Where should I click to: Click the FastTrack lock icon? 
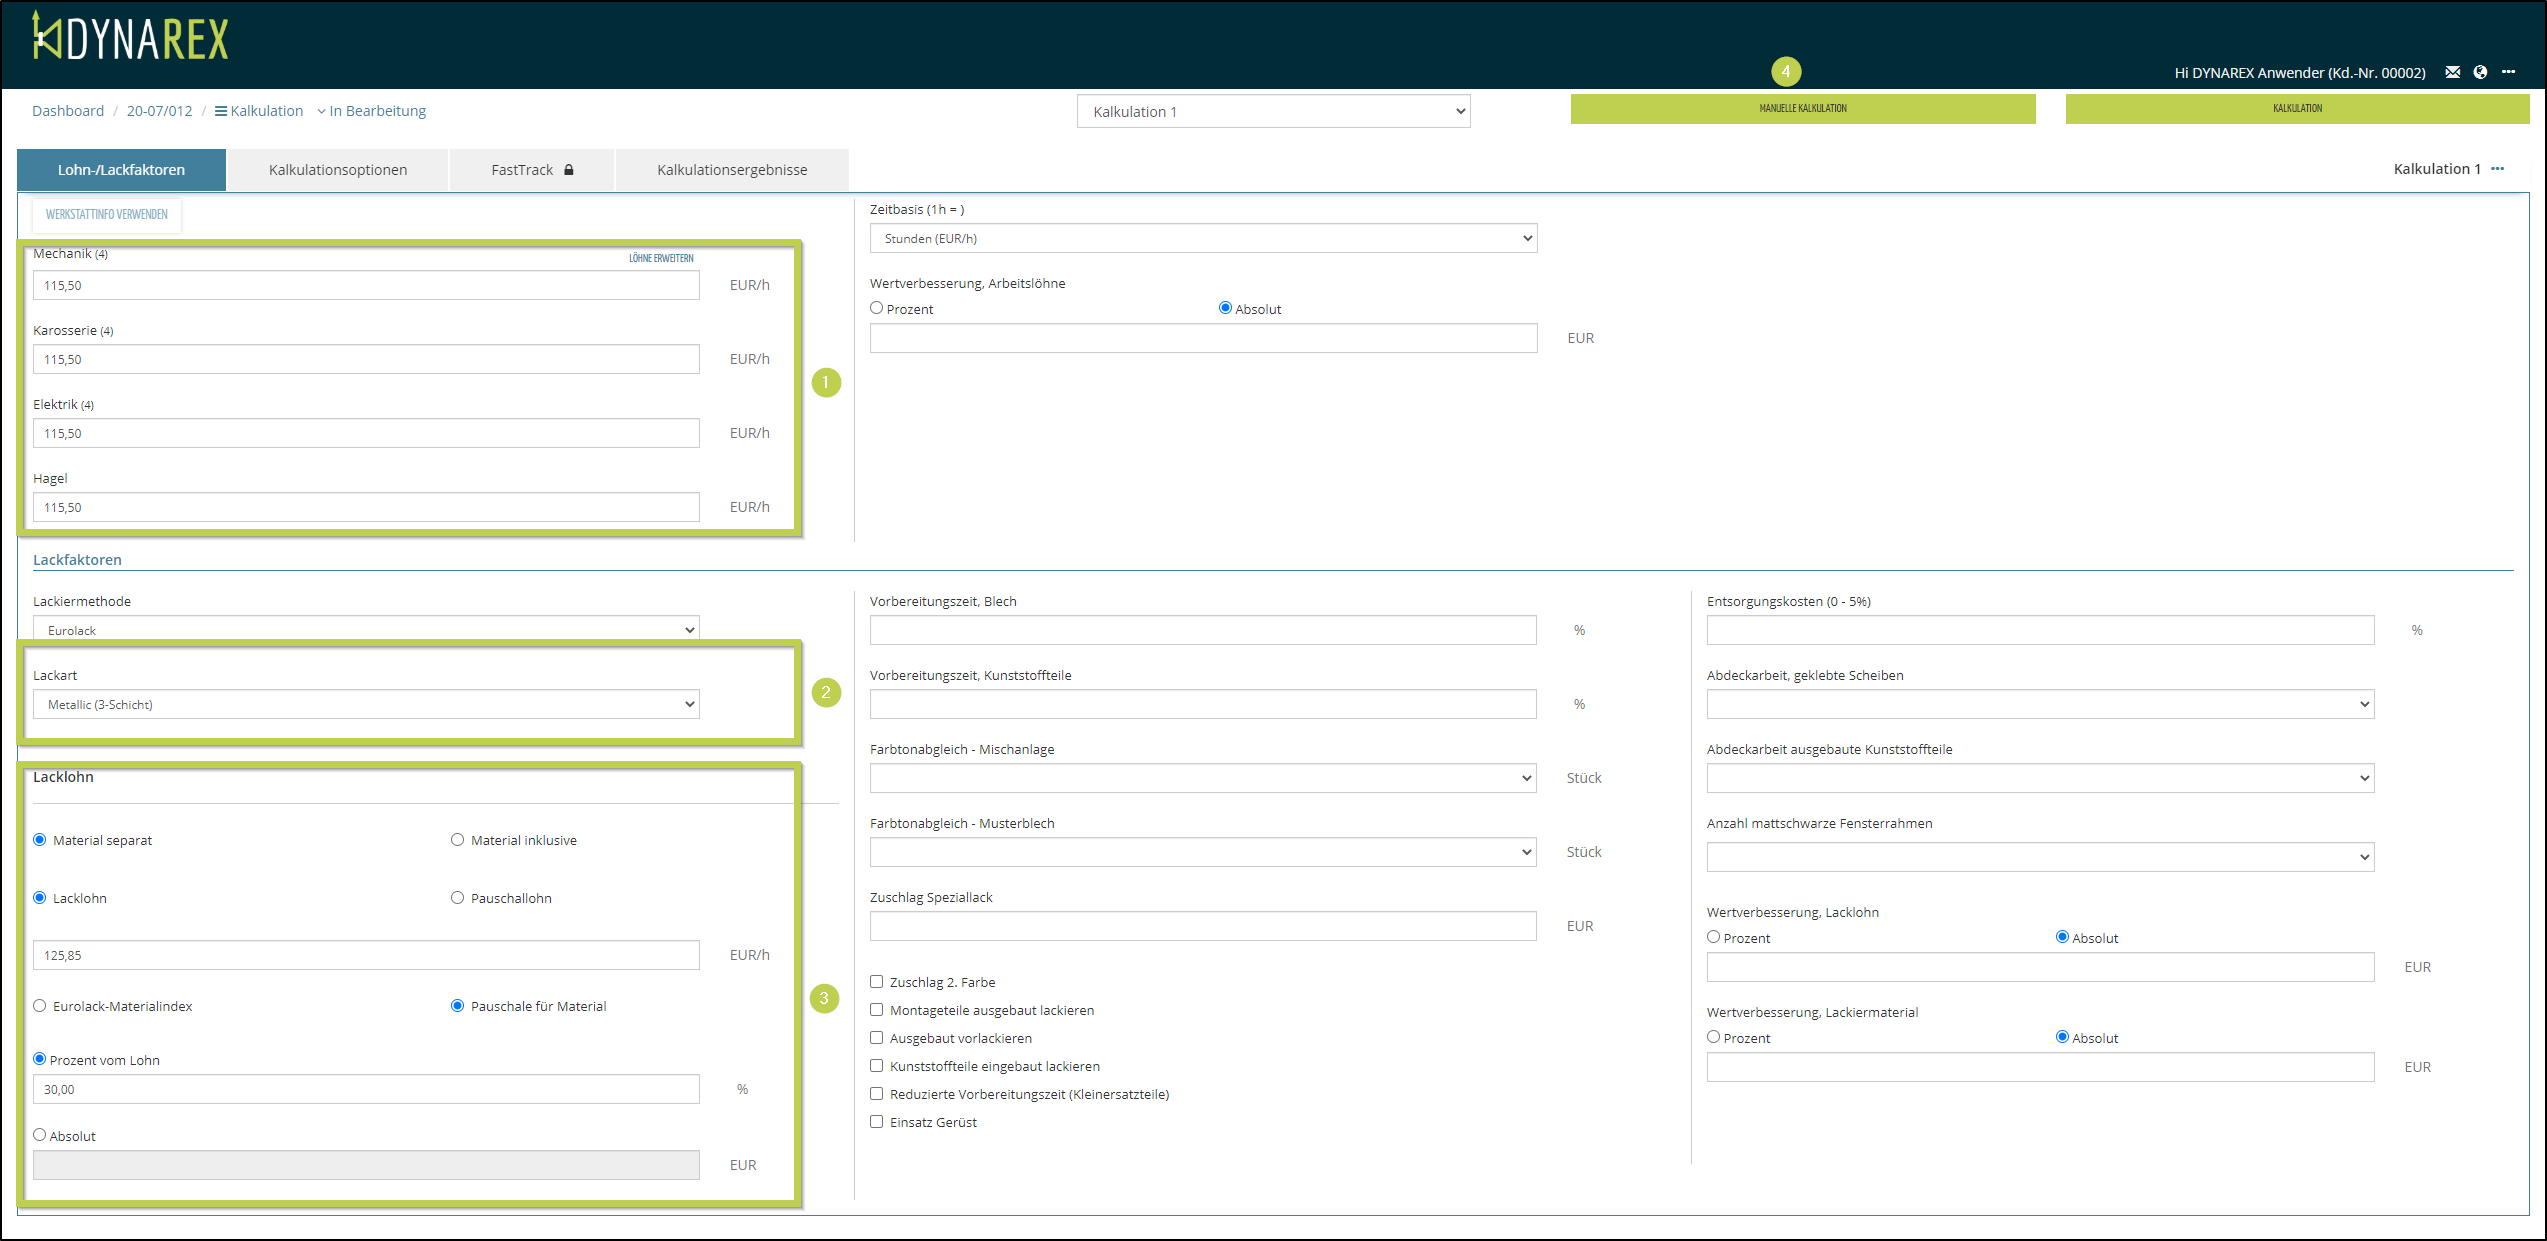tap(569, 170)
